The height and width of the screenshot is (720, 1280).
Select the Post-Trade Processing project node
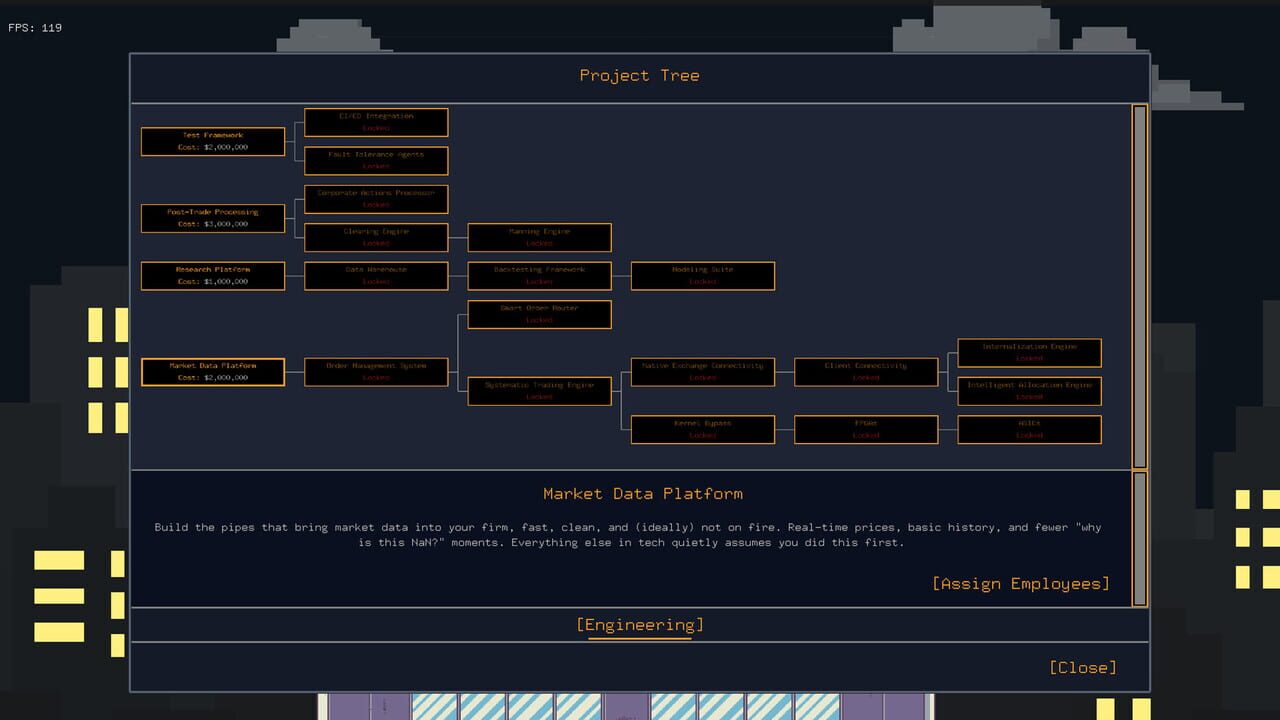(x=213, y=218)
